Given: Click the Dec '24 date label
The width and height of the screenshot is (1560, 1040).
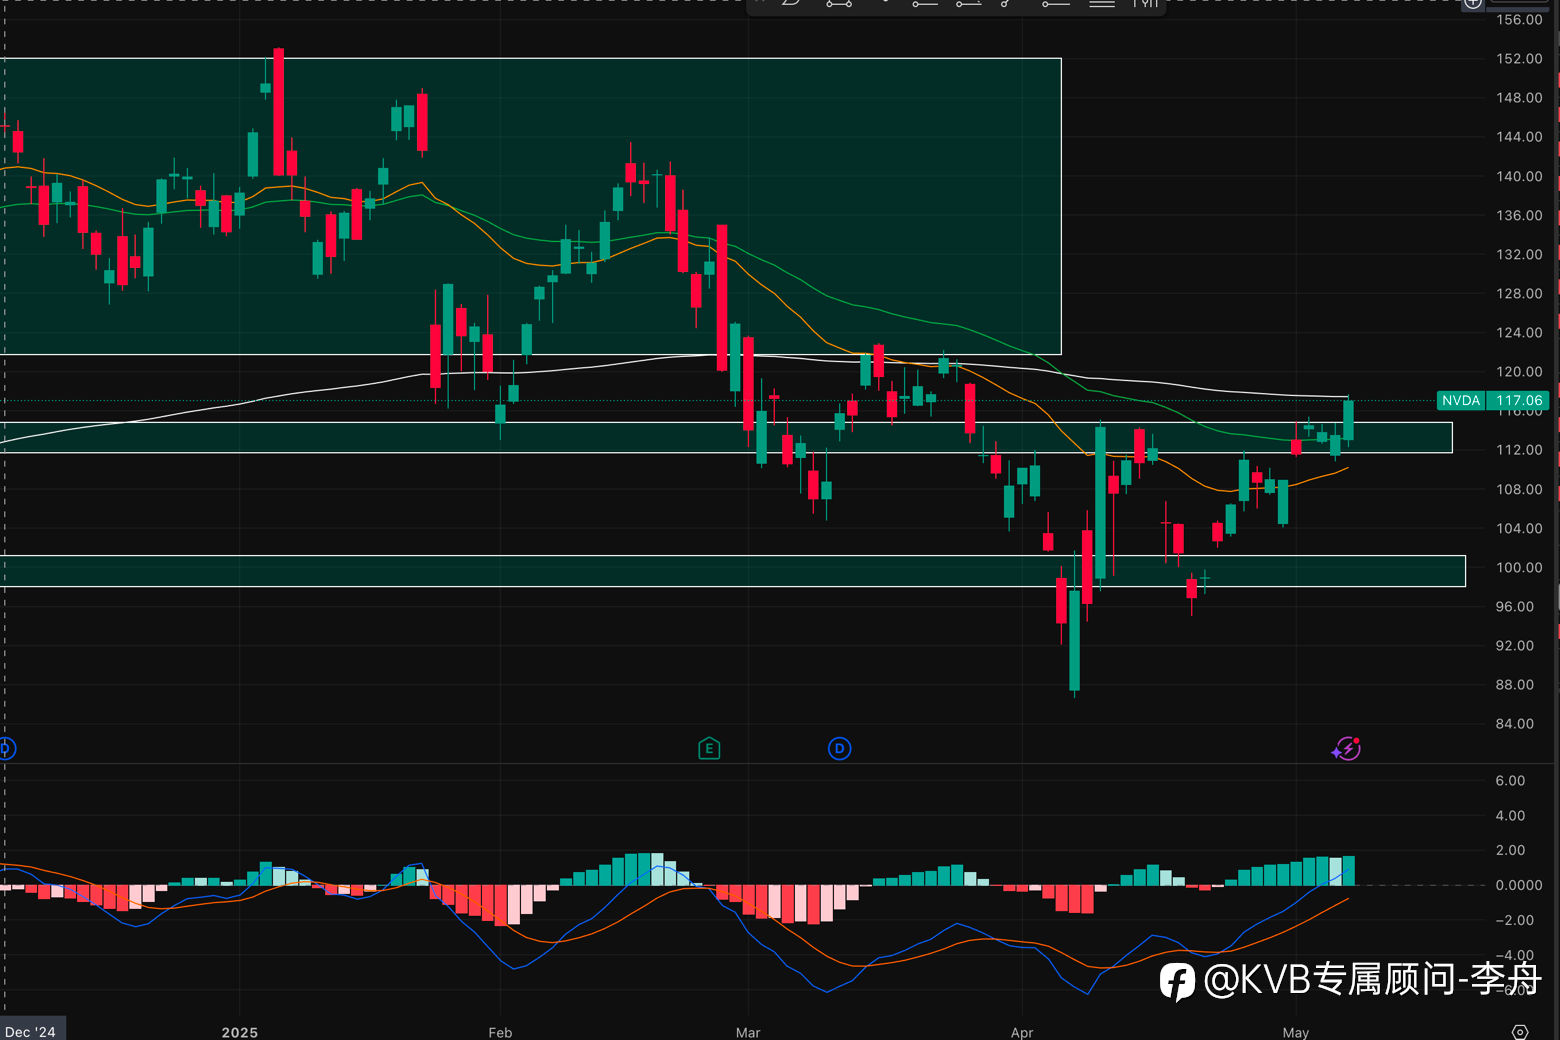Looking at the screenshot, I should (x=30, y=1032).
